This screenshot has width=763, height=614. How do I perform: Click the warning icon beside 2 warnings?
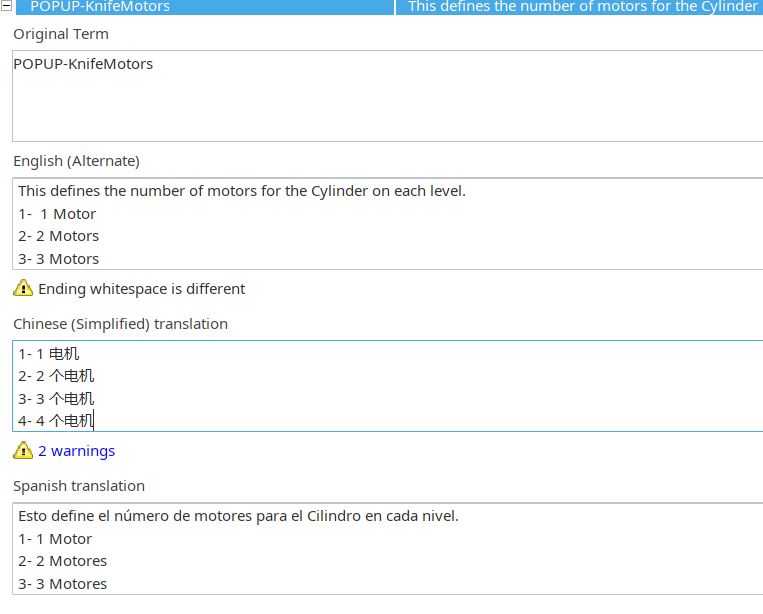[x=23, y=450]
